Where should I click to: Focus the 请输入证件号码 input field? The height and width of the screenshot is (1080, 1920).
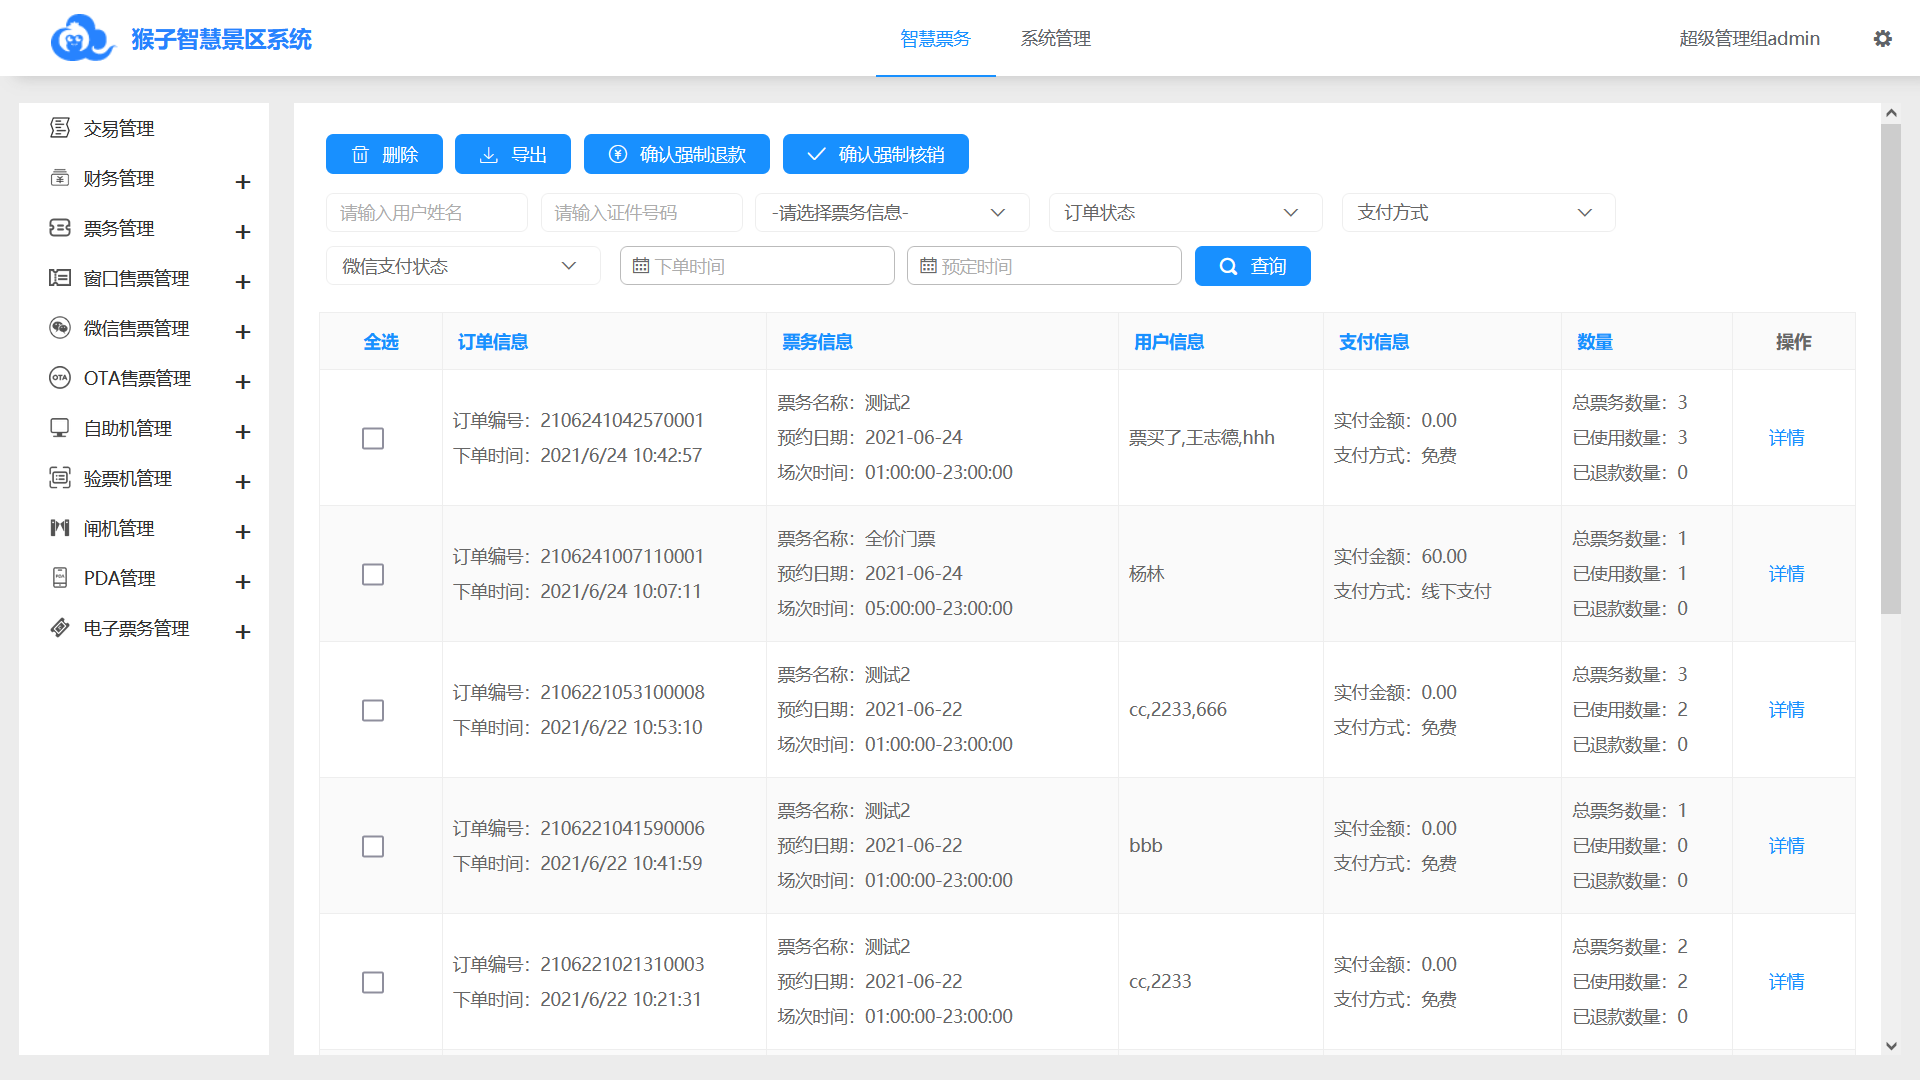click(x=641, y=213)
